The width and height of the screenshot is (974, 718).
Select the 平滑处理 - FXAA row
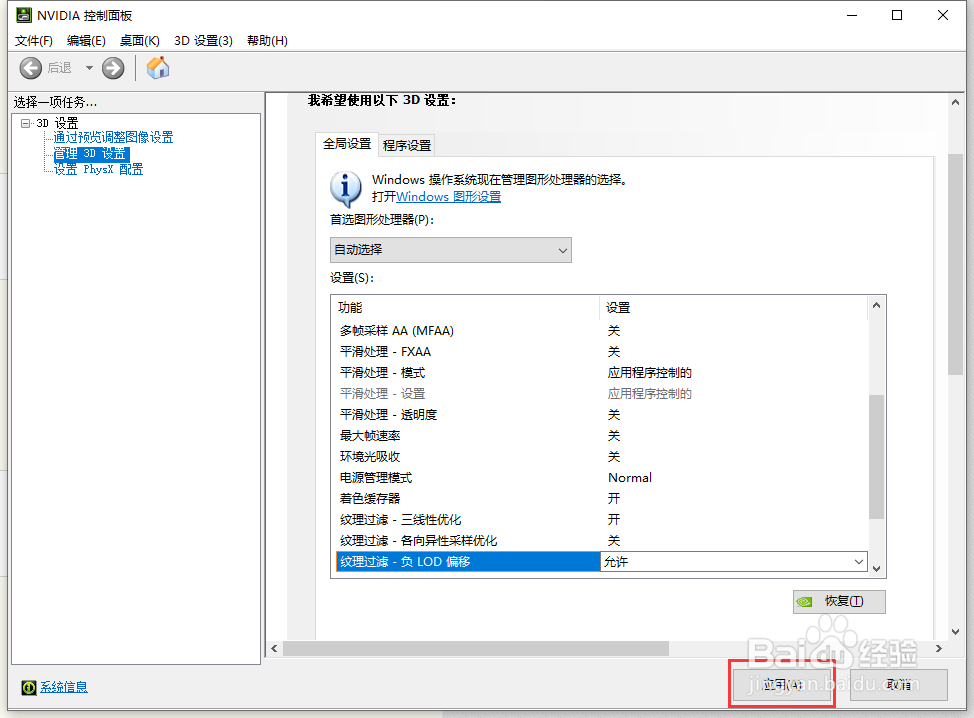coord(601,352)
